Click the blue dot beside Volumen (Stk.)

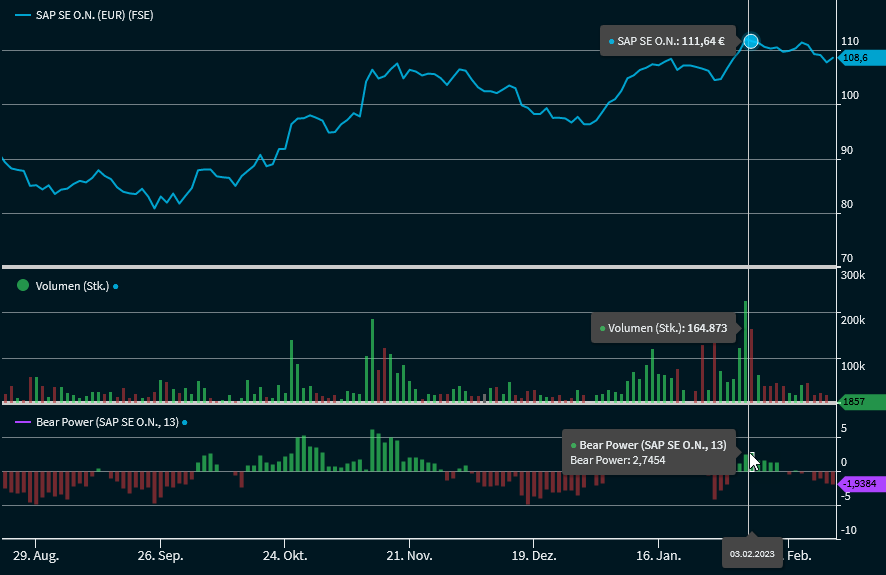(x=116, y=287)
